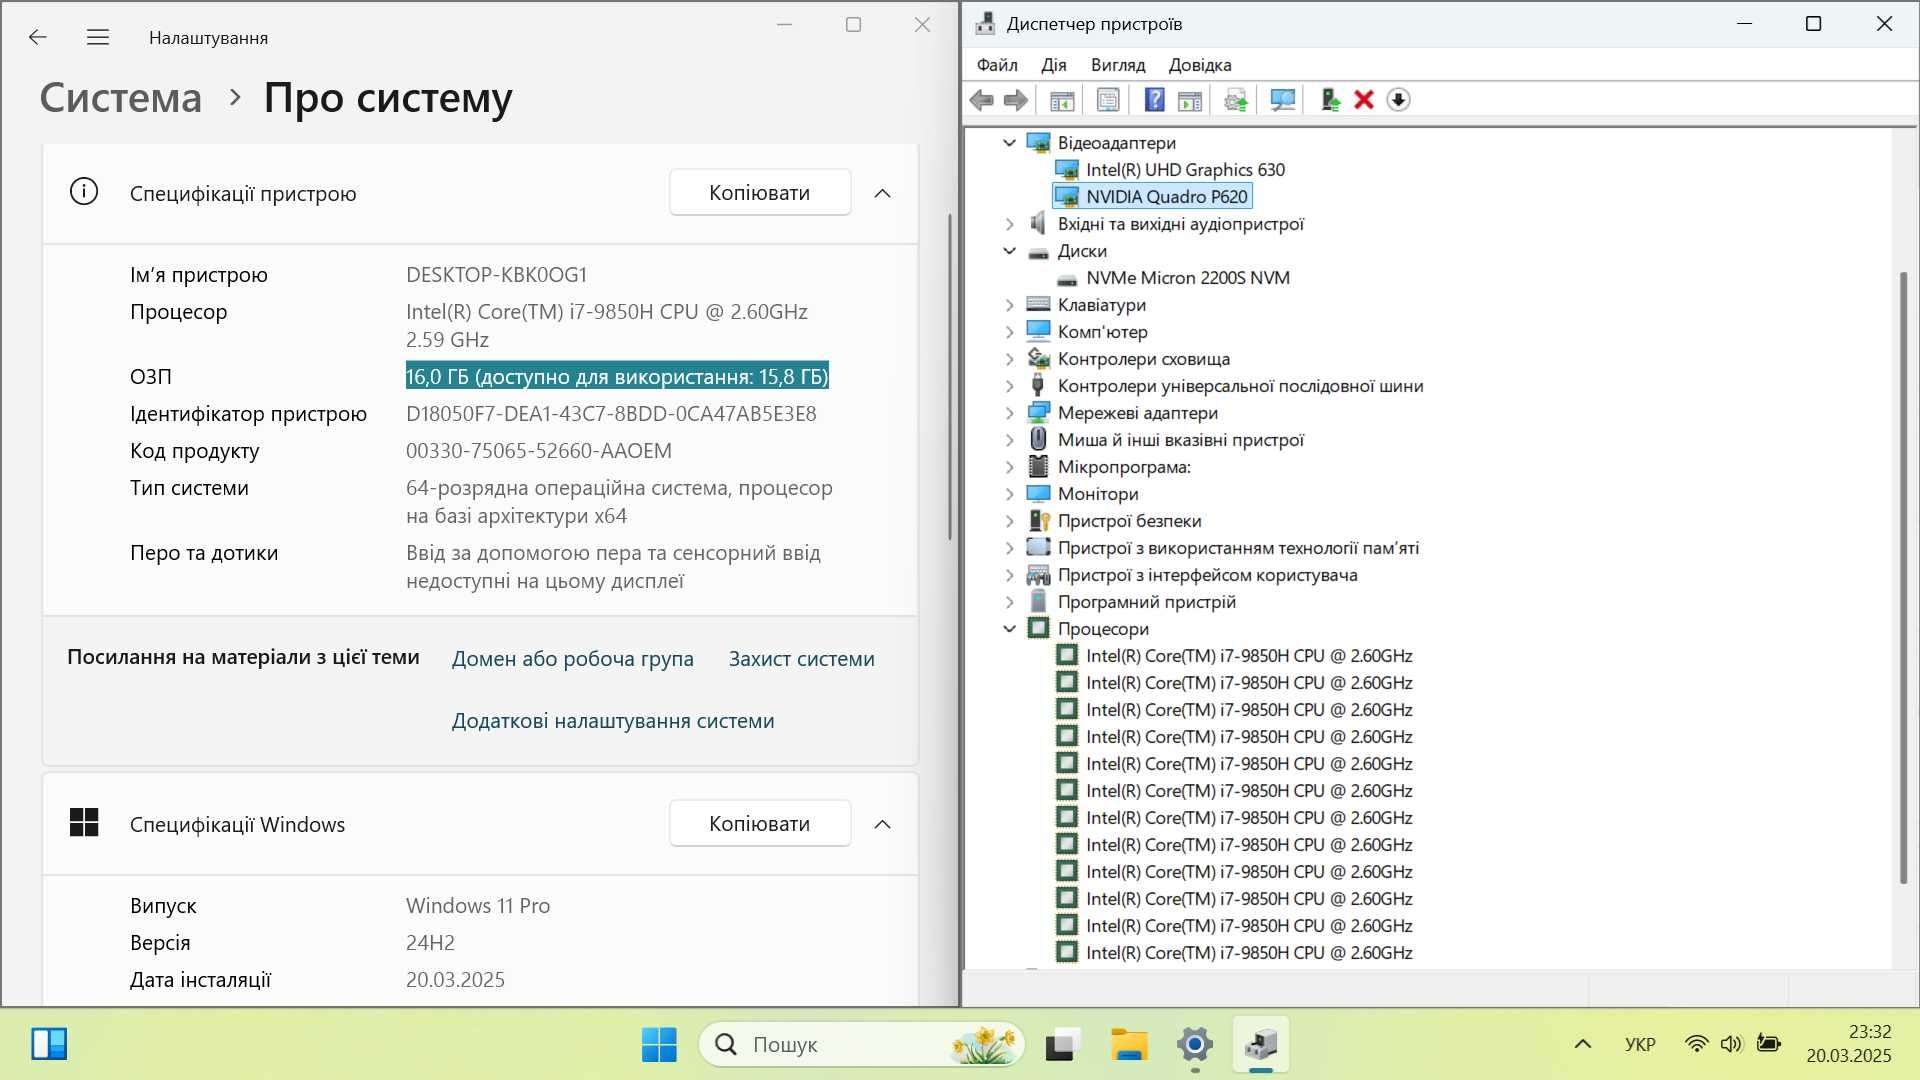This screenshot has height=1080, width=1920.
Task: Open the Widgets icon on taskbar
Action: [x=49, y=1045]
